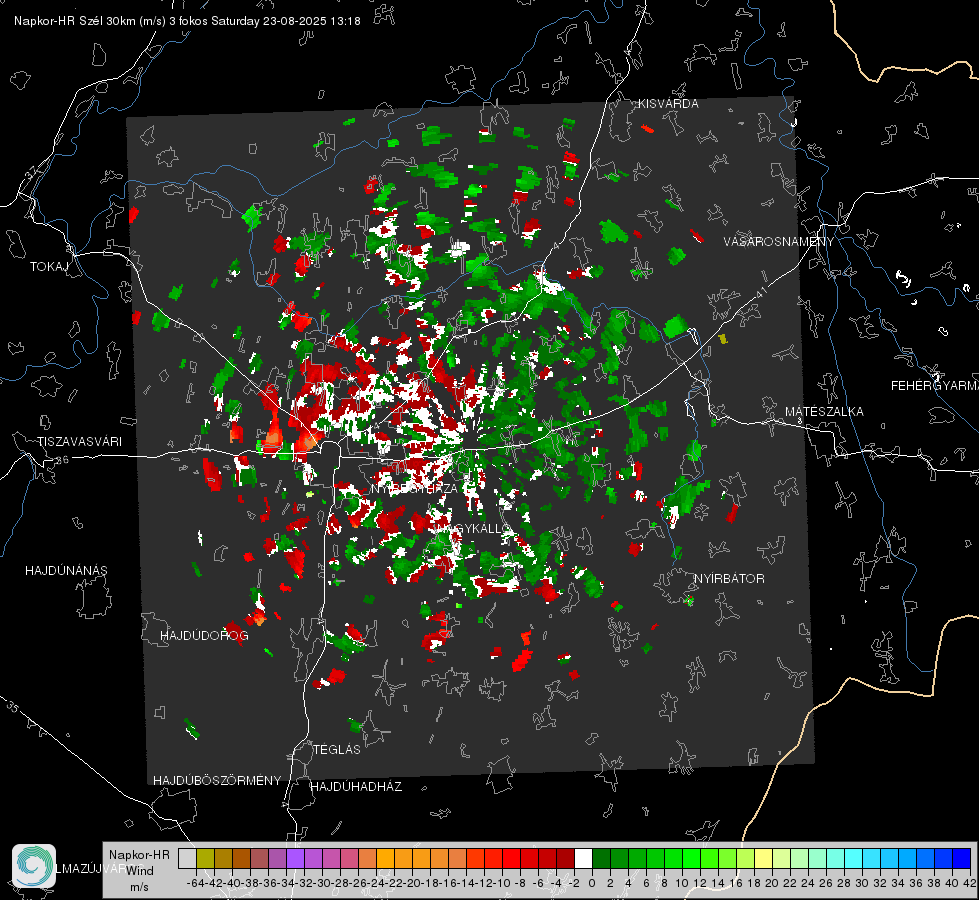Click the NYÍRBÁTOR town label
The height and width of the screenshot is (900, 979).
point(729,579)
